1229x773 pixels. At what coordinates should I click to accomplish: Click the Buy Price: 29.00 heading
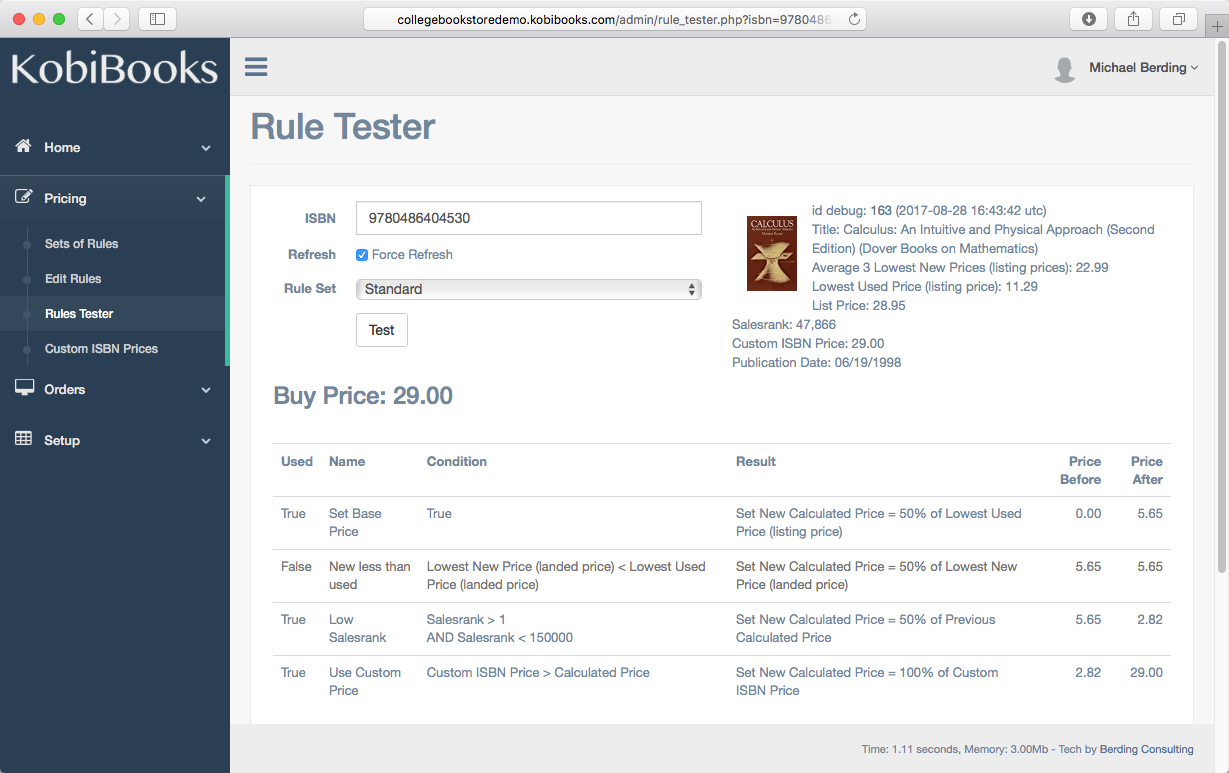[363, 396]
